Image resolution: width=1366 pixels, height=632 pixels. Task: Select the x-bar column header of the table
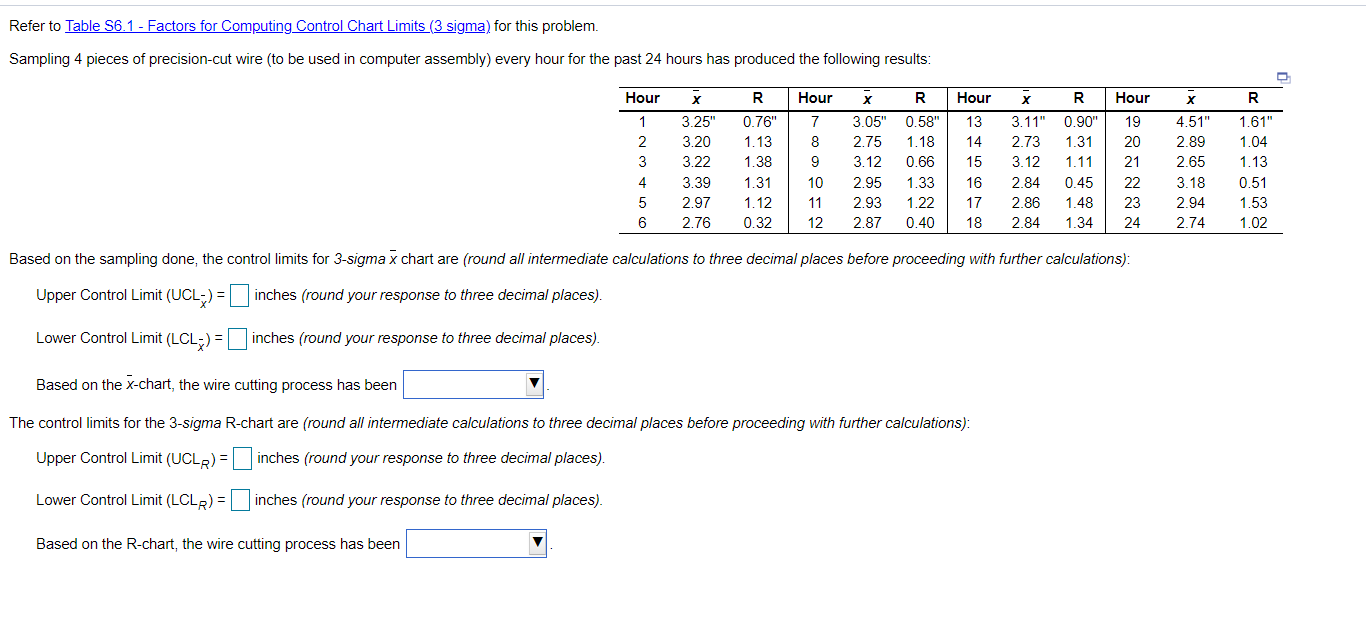pos(697,97)
